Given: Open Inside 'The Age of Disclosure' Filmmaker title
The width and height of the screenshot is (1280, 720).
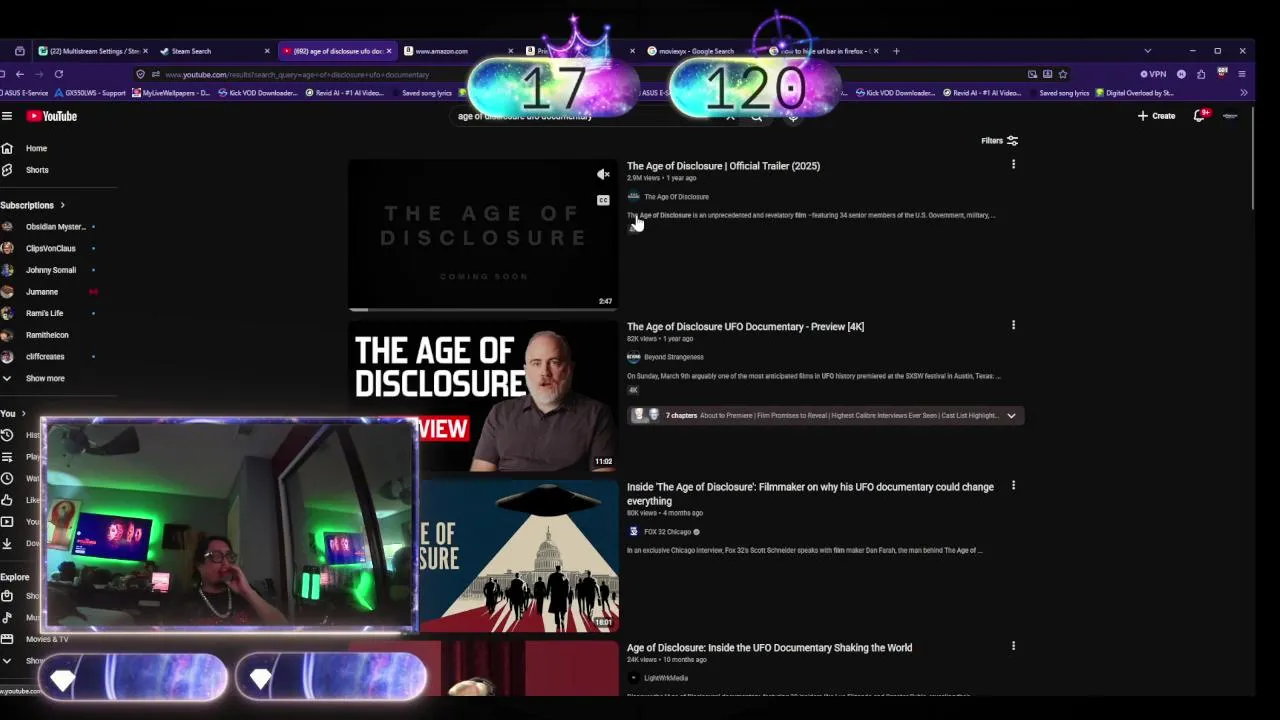Looking at the screenshot, I should (810, 494).
